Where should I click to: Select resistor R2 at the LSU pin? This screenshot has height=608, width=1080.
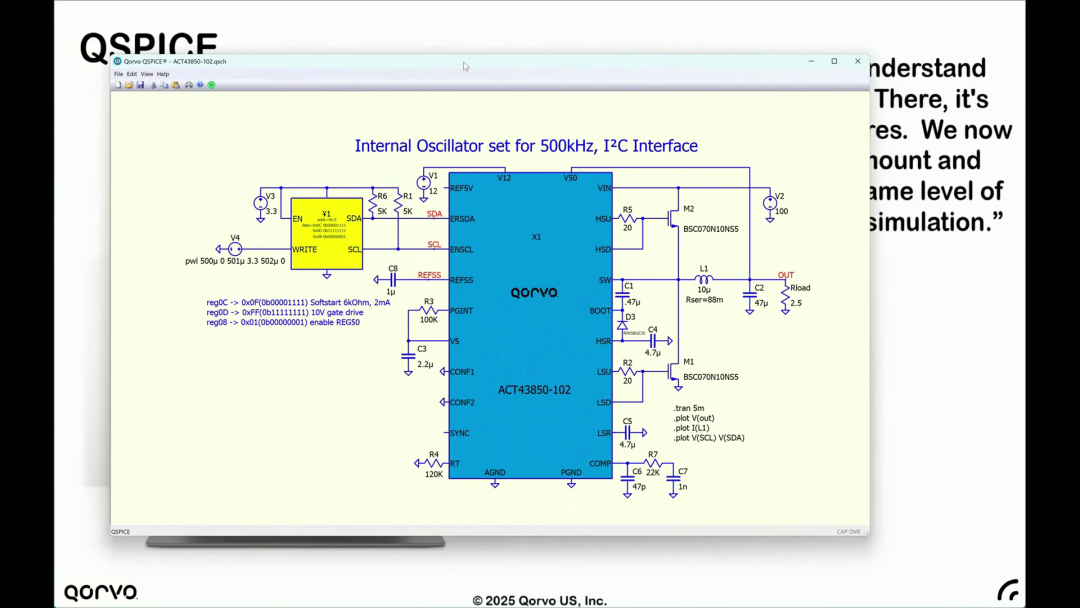(627, 372)
